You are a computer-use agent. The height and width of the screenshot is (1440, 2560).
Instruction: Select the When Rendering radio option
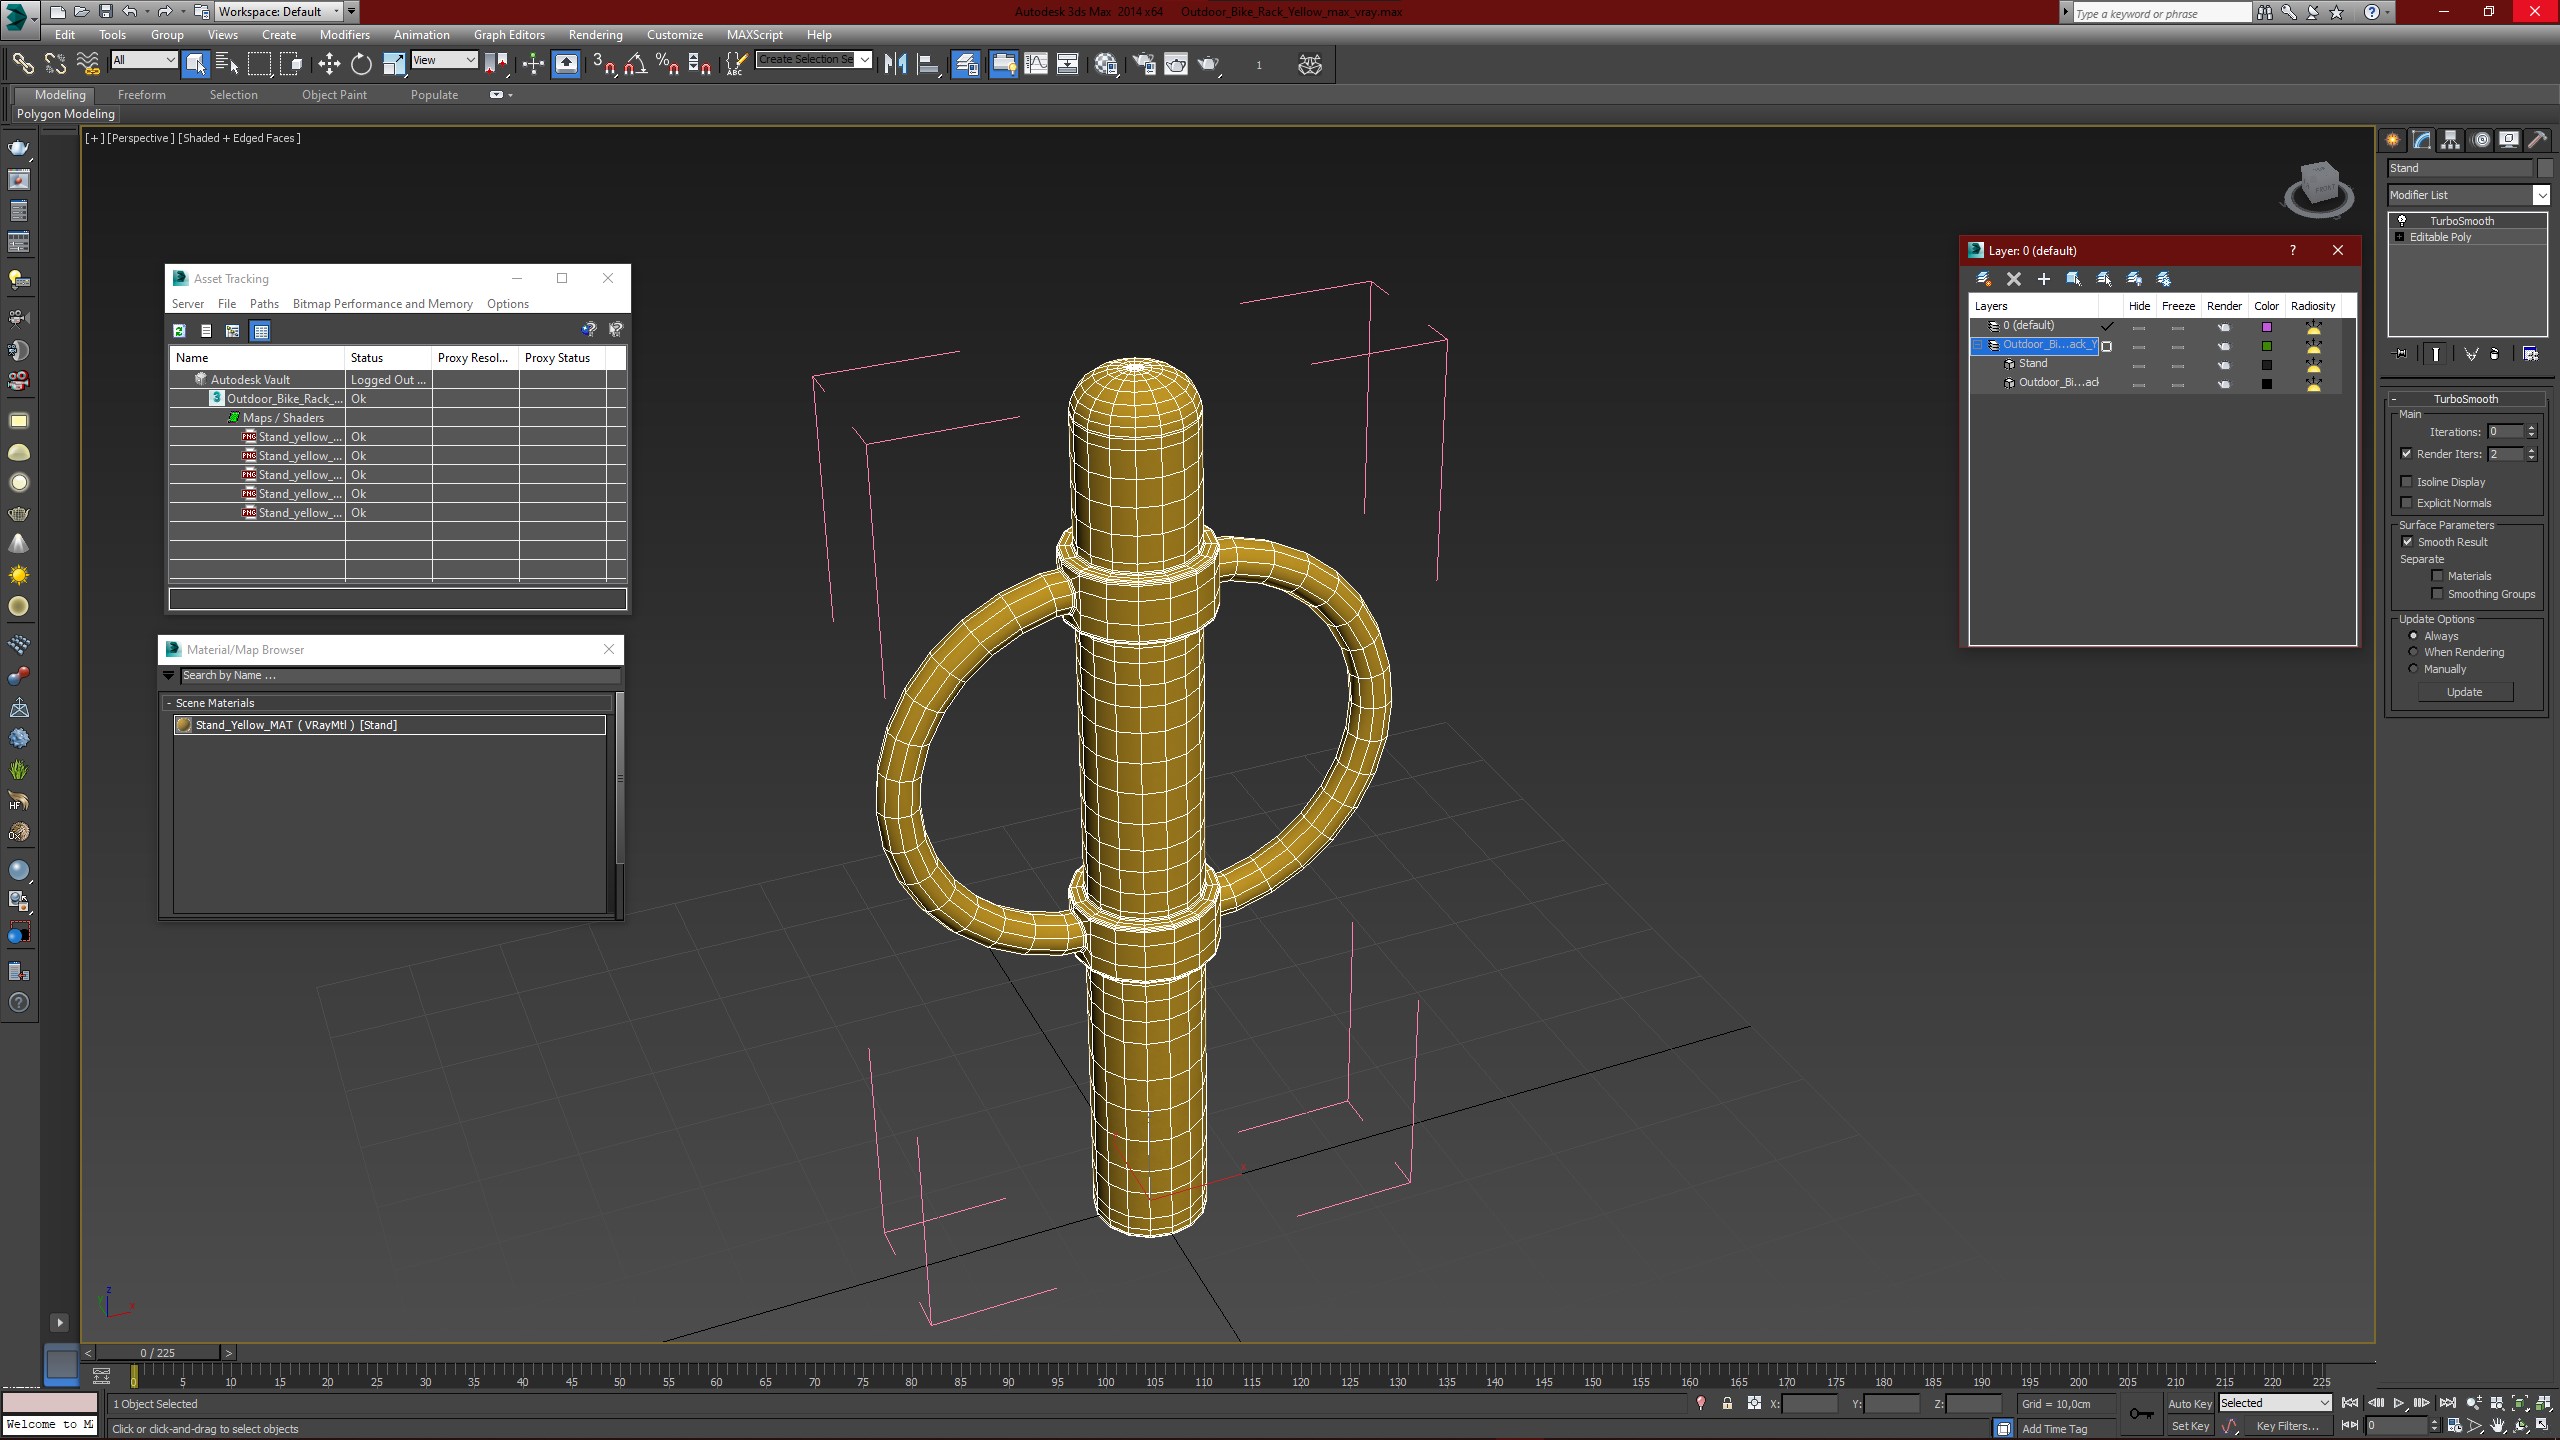click(x=2413, y=652)
